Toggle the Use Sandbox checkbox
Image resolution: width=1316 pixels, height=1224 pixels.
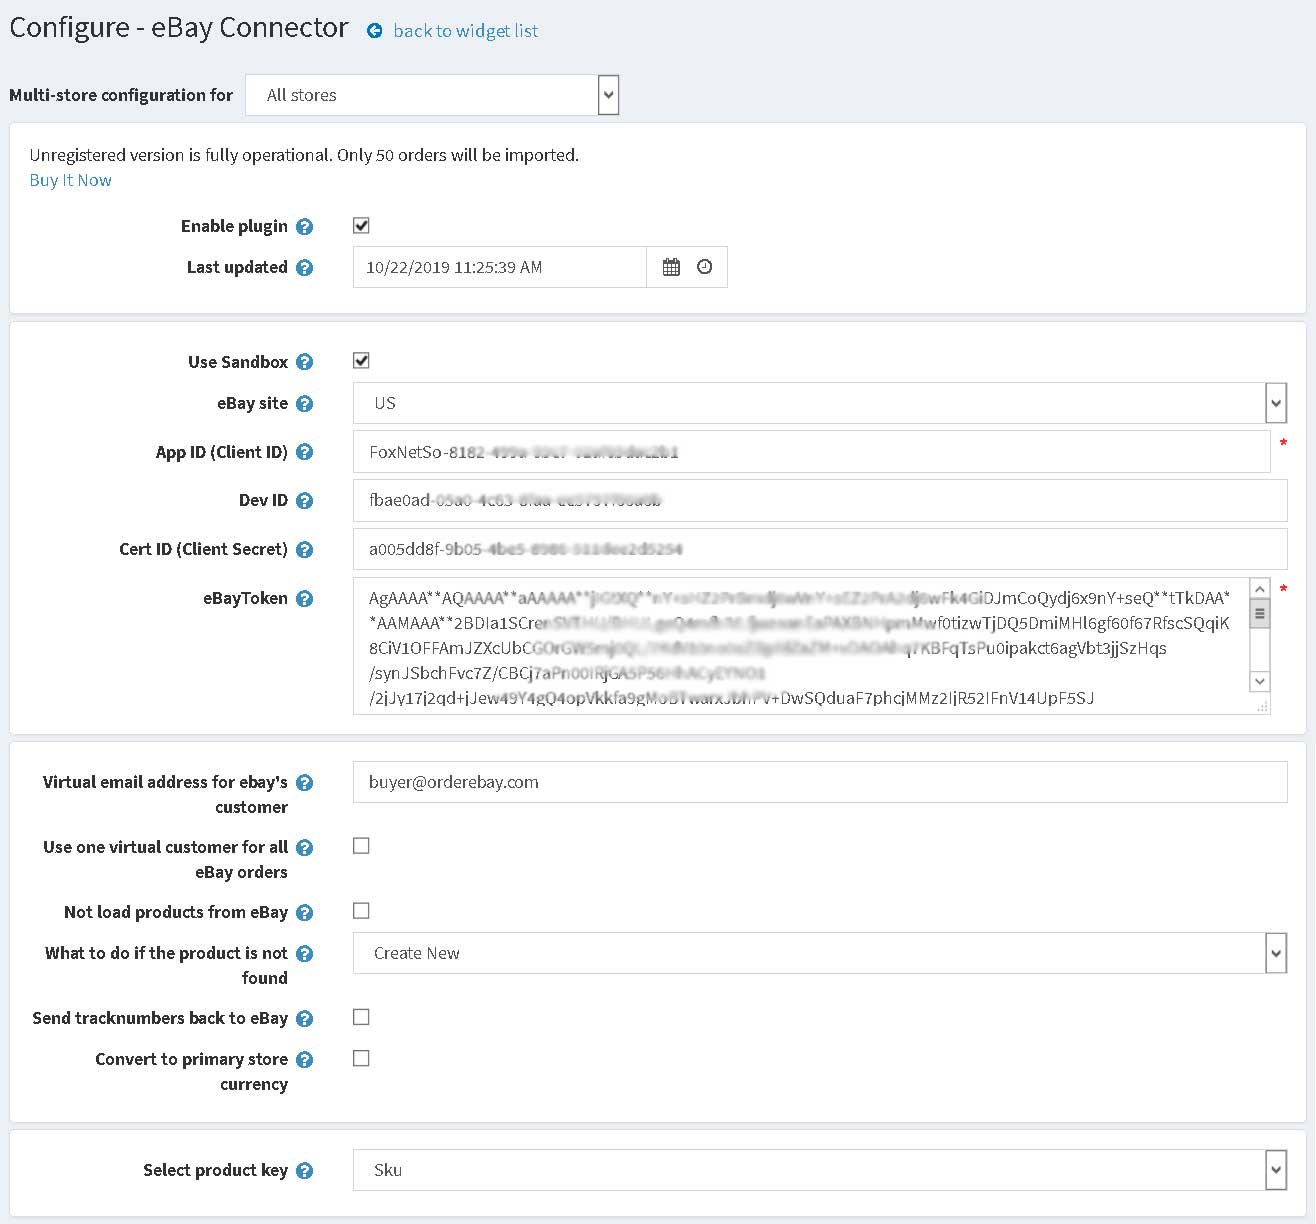[361, 361]
